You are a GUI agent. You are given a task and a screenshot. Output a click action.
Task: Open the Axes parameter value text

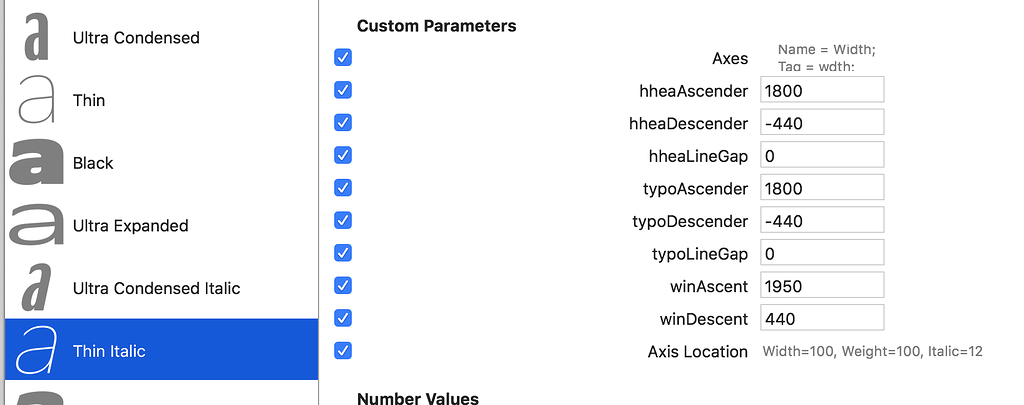click(x=827, y=58)
